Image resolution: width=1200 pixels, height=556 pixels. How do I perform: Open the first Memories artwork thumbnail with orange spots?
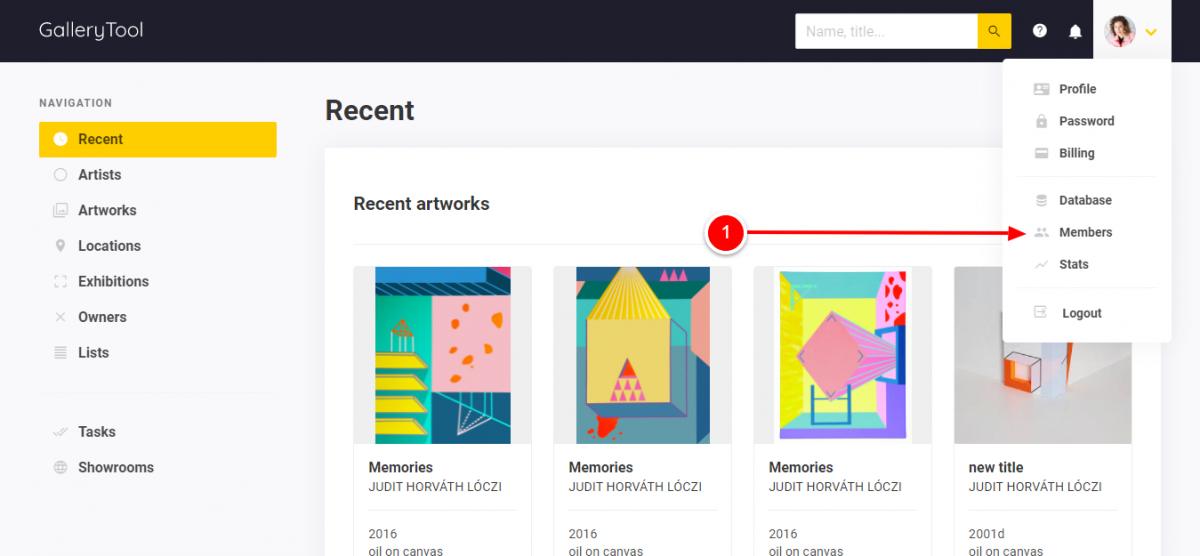point(442,355)
